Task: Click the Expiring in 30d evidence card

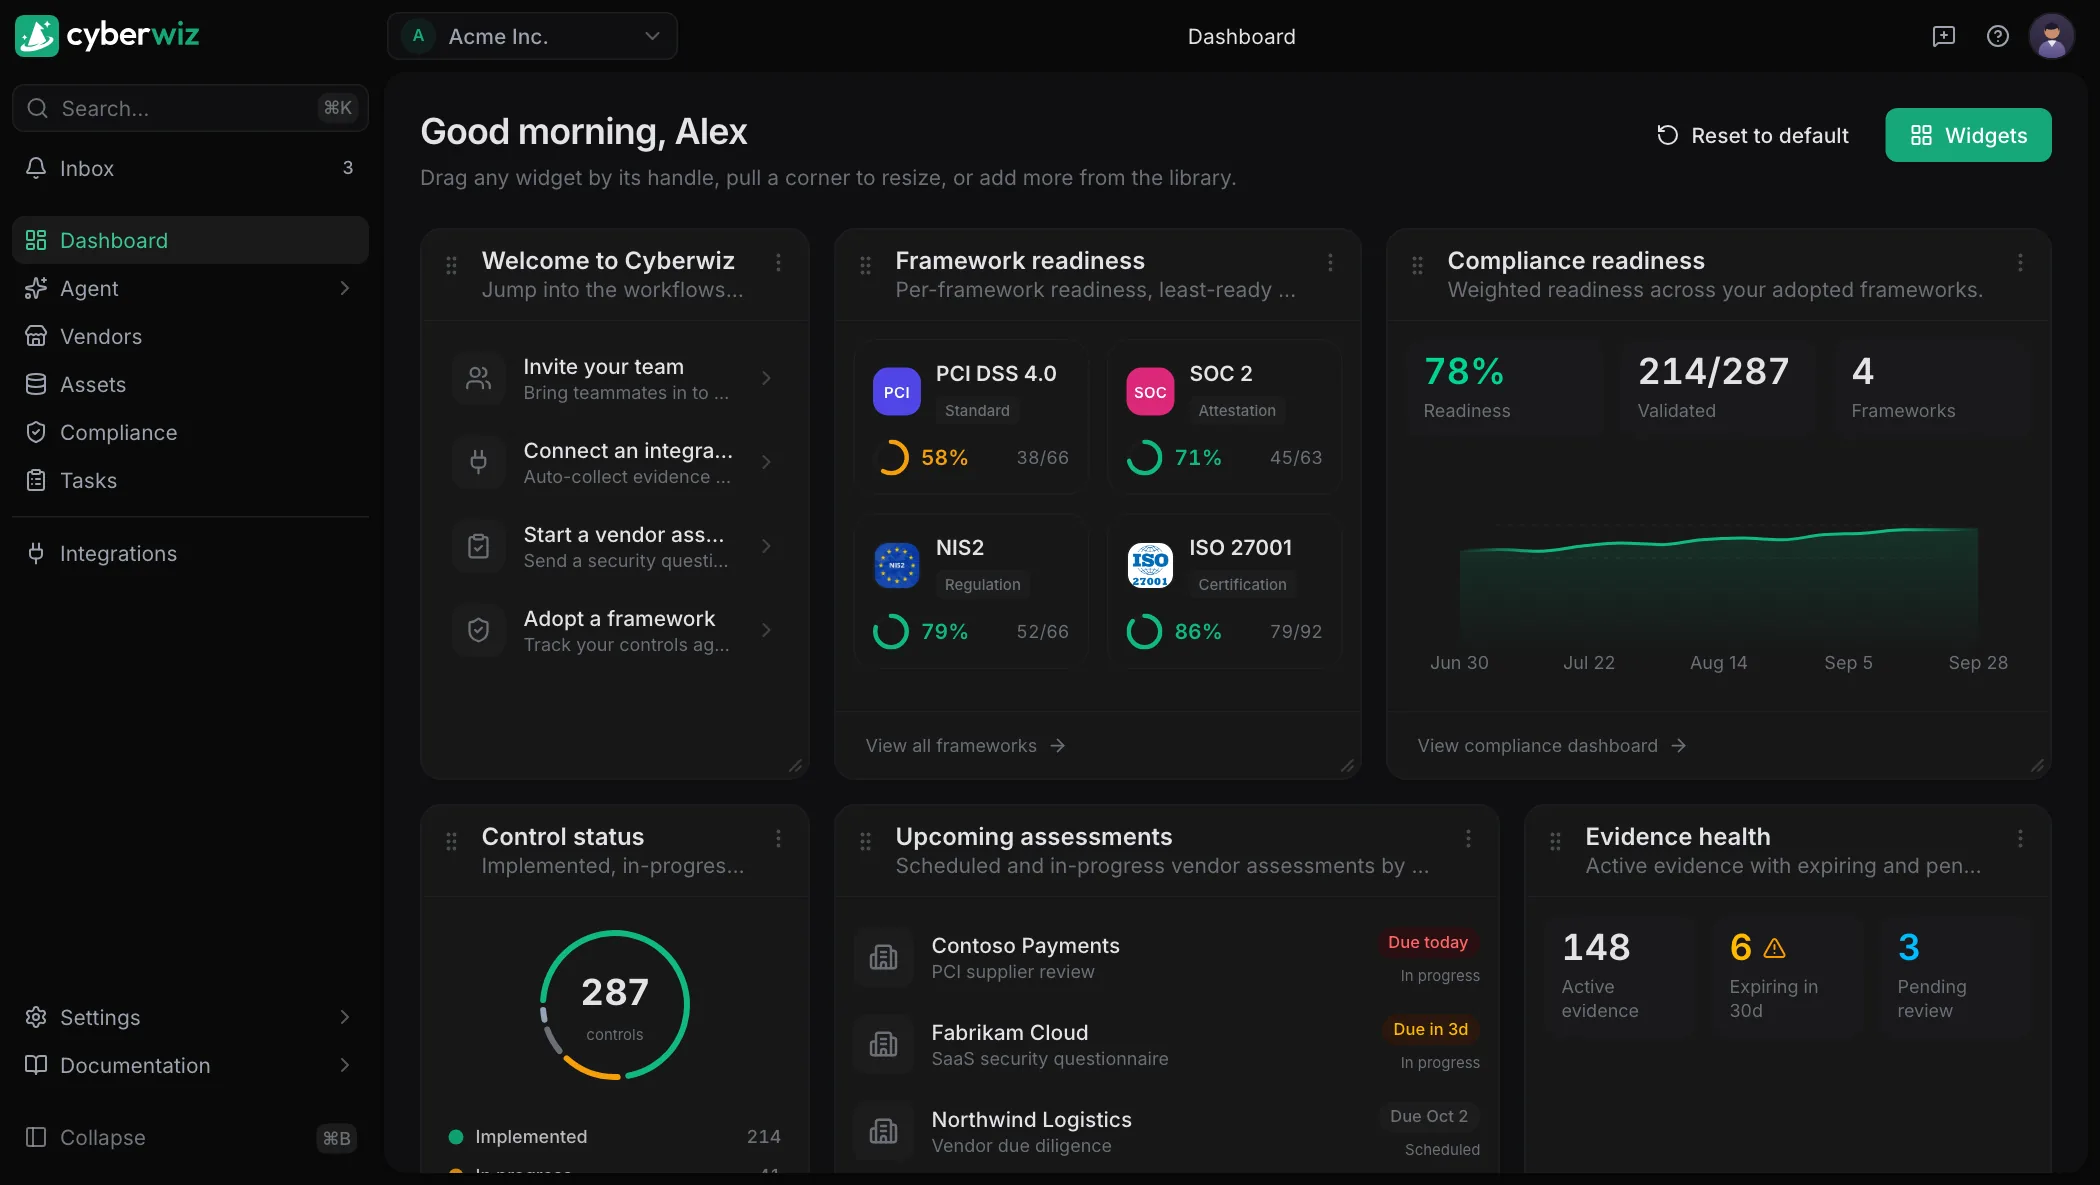Action: pyautogui.click(x=1787, y=976)
